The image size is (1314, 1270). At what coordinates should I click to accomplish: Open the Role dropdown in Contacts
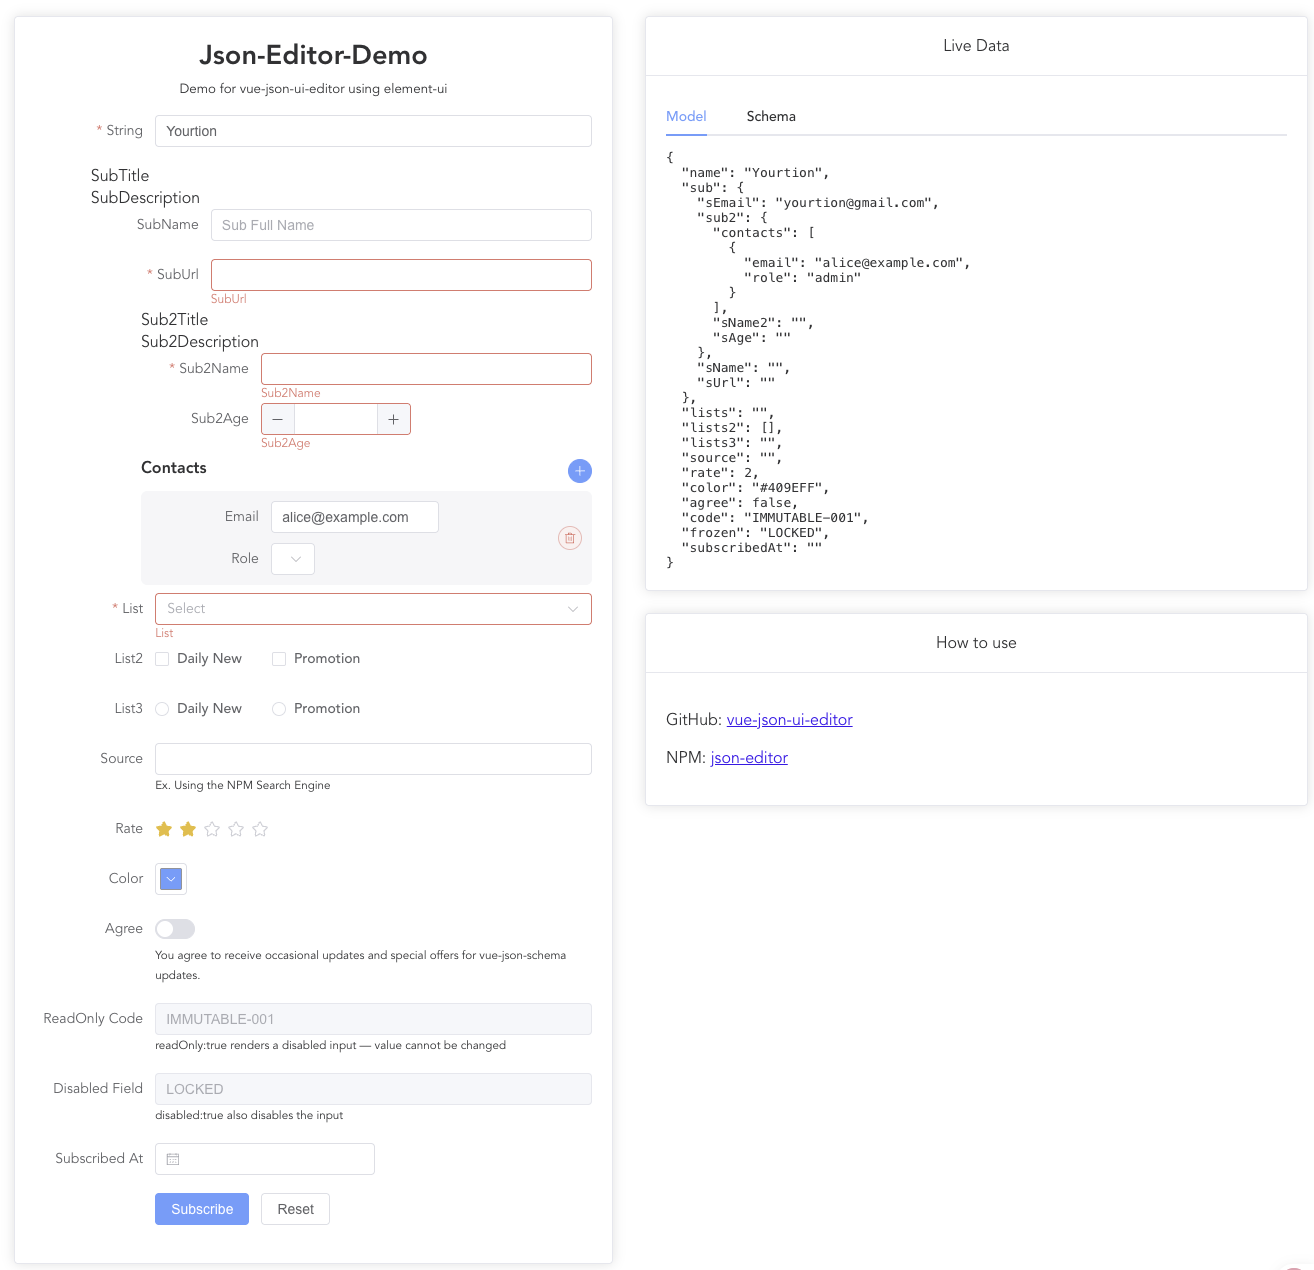(x=293, y=559)
